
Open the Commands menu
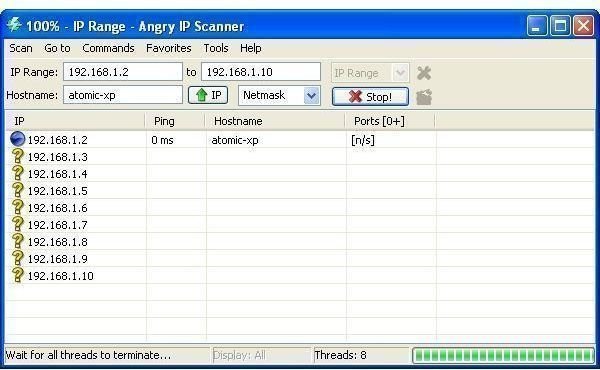pos(108,48)
